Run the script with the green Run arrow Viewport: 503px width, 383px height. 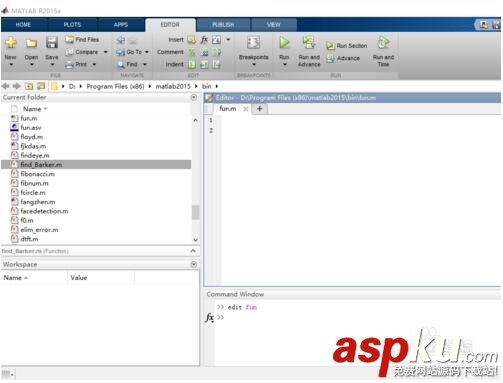[x=284, y=43]
